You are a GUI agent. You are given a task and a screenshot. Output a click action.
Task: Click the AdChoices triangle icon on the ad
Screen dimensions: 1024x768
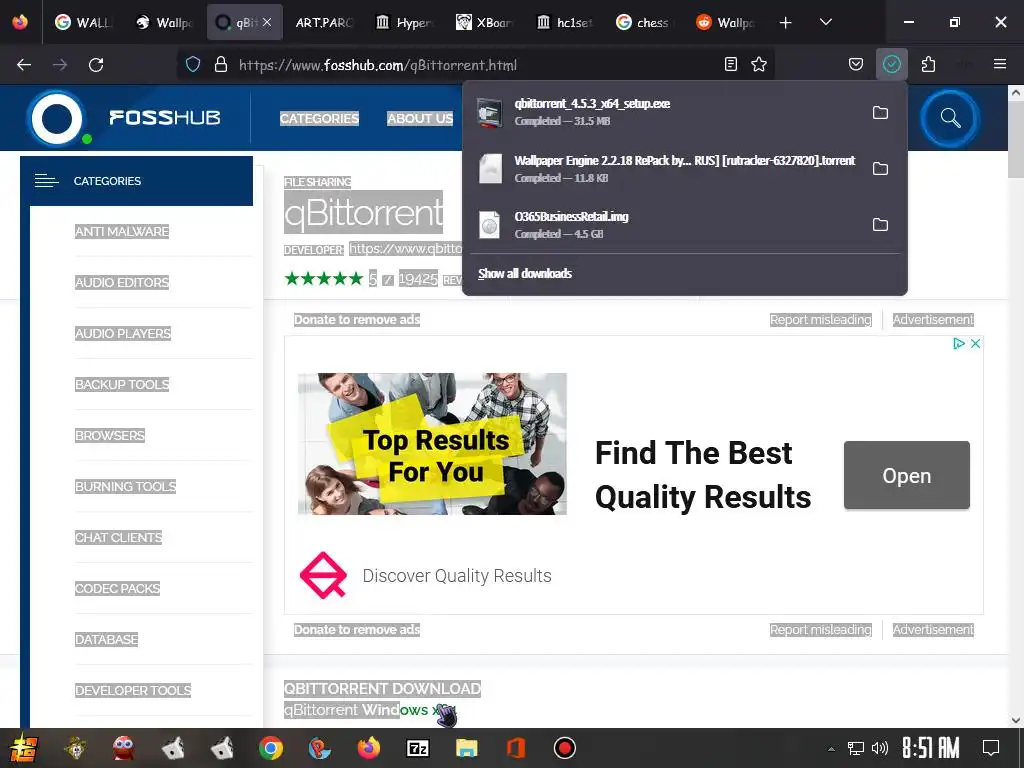[958, 344]
